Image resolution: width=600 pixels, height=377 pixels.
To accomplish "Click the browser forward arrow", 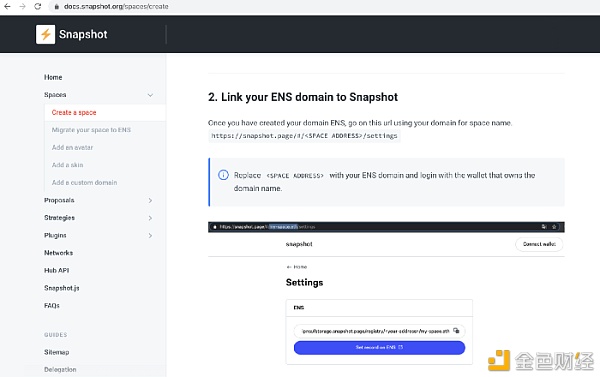I will tap(23, 7).
